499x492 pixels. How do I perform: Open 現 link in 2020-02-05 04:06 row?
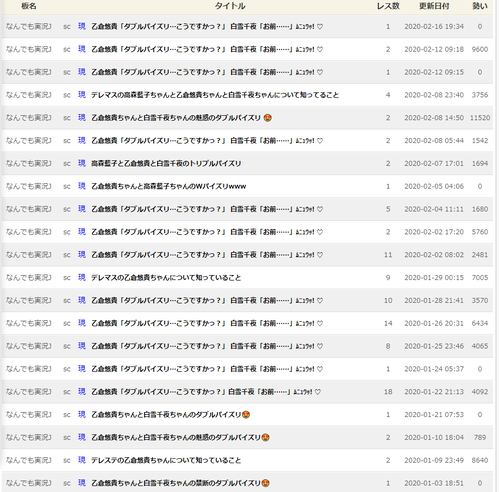(82, 186)
